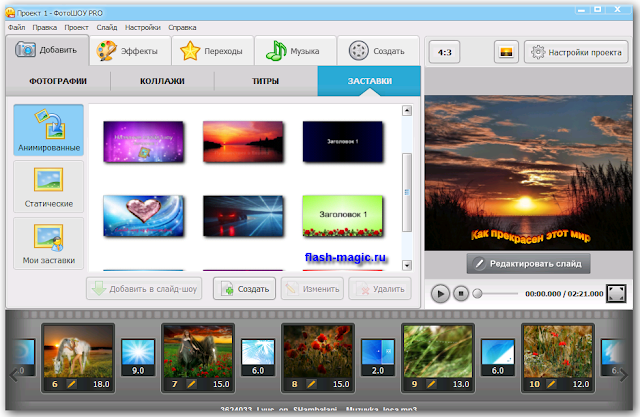Open the Слайд menu
Viewport: 640px width, 417px height.
click(x=107, y=27)
